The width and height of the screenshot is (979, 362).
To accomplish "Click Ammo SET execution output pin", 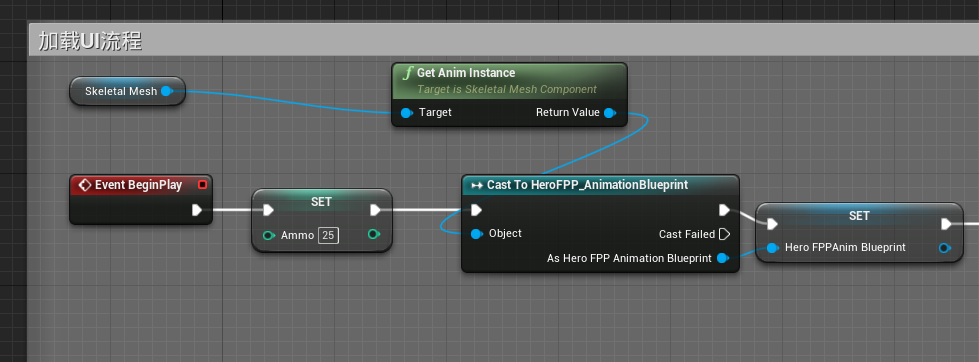I will [x=375, y=210].
